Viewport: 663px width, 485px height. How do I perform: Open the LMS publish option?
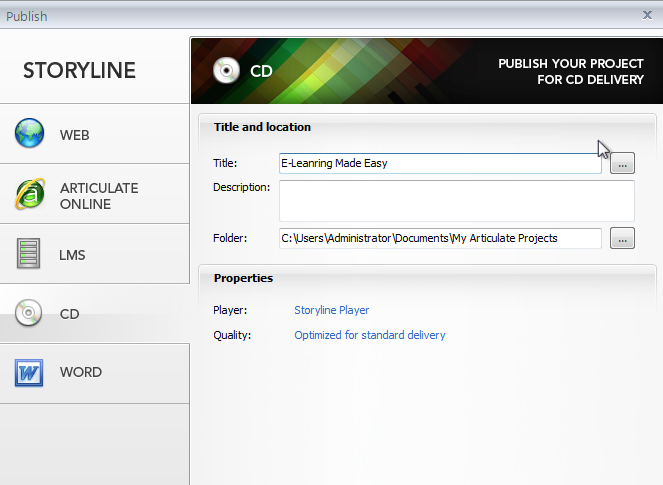tap(72, 255)
